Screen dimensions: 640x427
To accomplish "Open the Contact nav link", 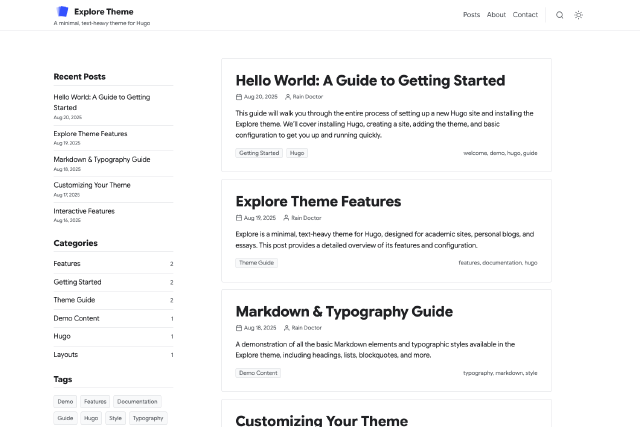I will point(525,15).
